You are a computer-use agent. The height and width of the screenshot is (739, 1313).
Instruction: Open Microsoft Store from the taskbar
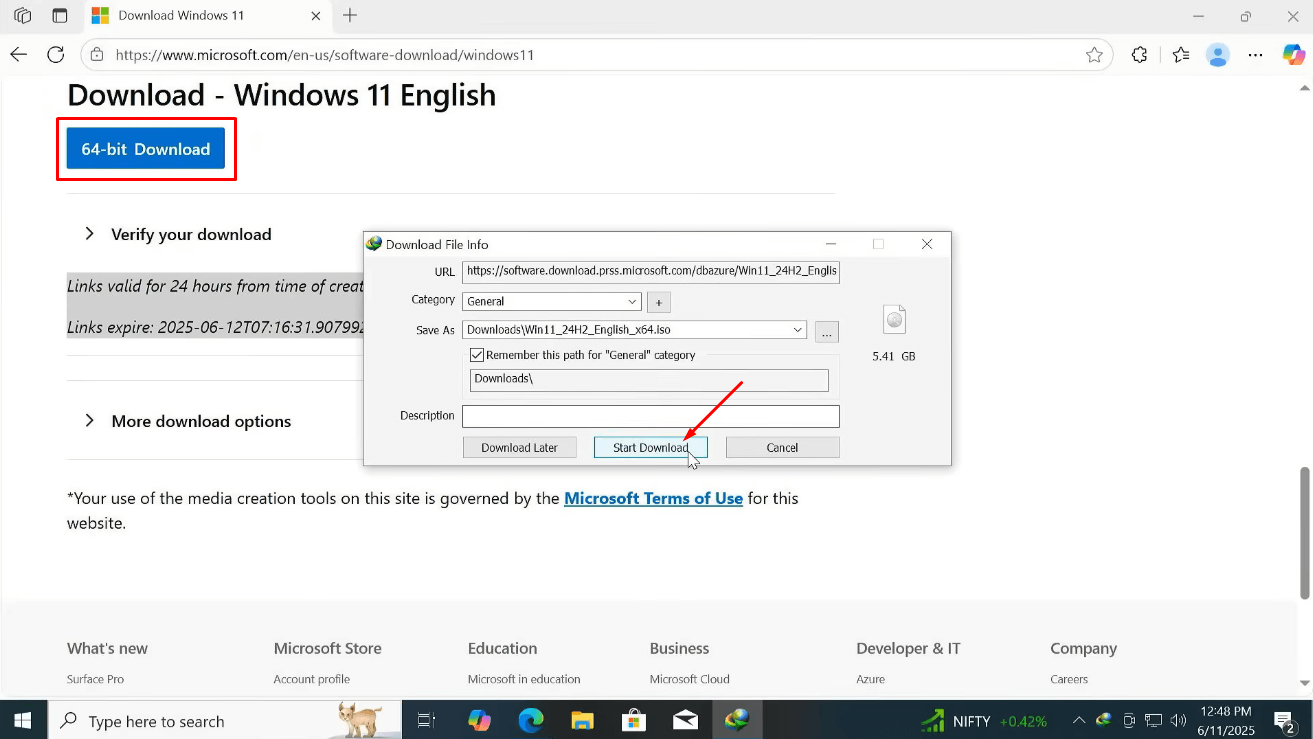pos(633,720)
